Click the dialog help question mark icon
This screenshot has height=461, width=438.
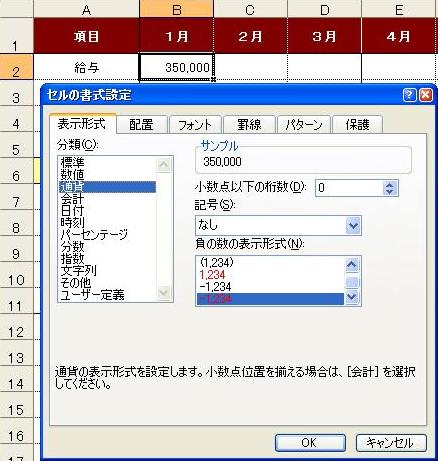pyautogui.click(x=409, y=95)
